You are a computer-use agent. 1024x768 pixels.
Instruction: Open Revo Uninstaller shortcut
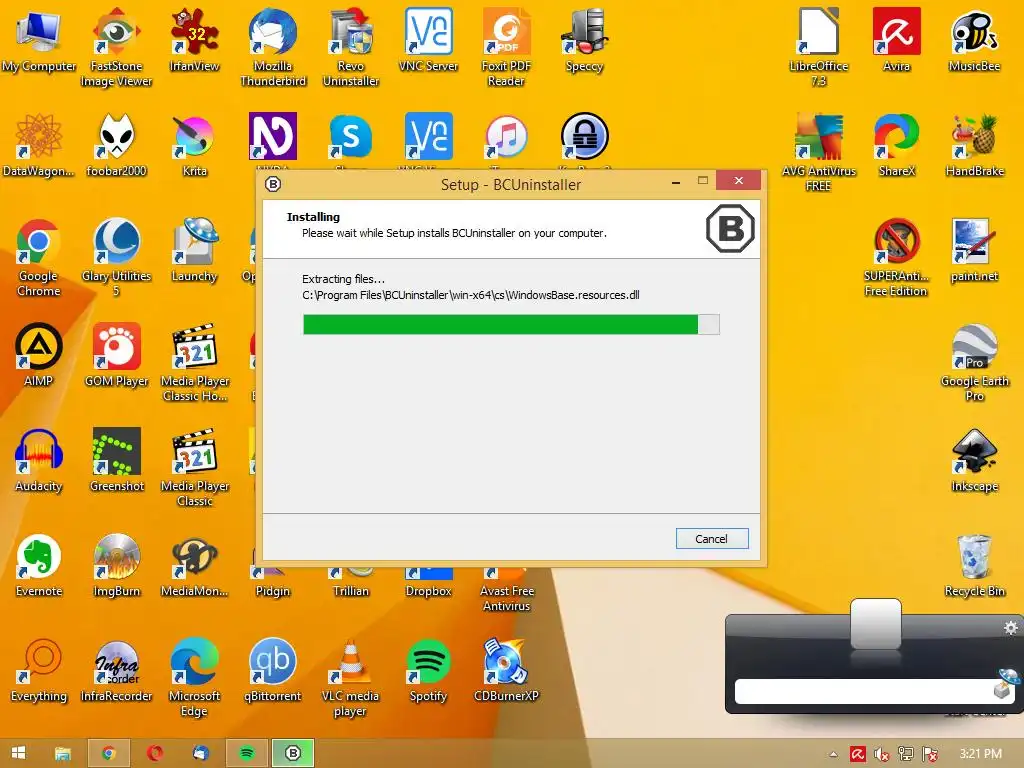(351, 48)
